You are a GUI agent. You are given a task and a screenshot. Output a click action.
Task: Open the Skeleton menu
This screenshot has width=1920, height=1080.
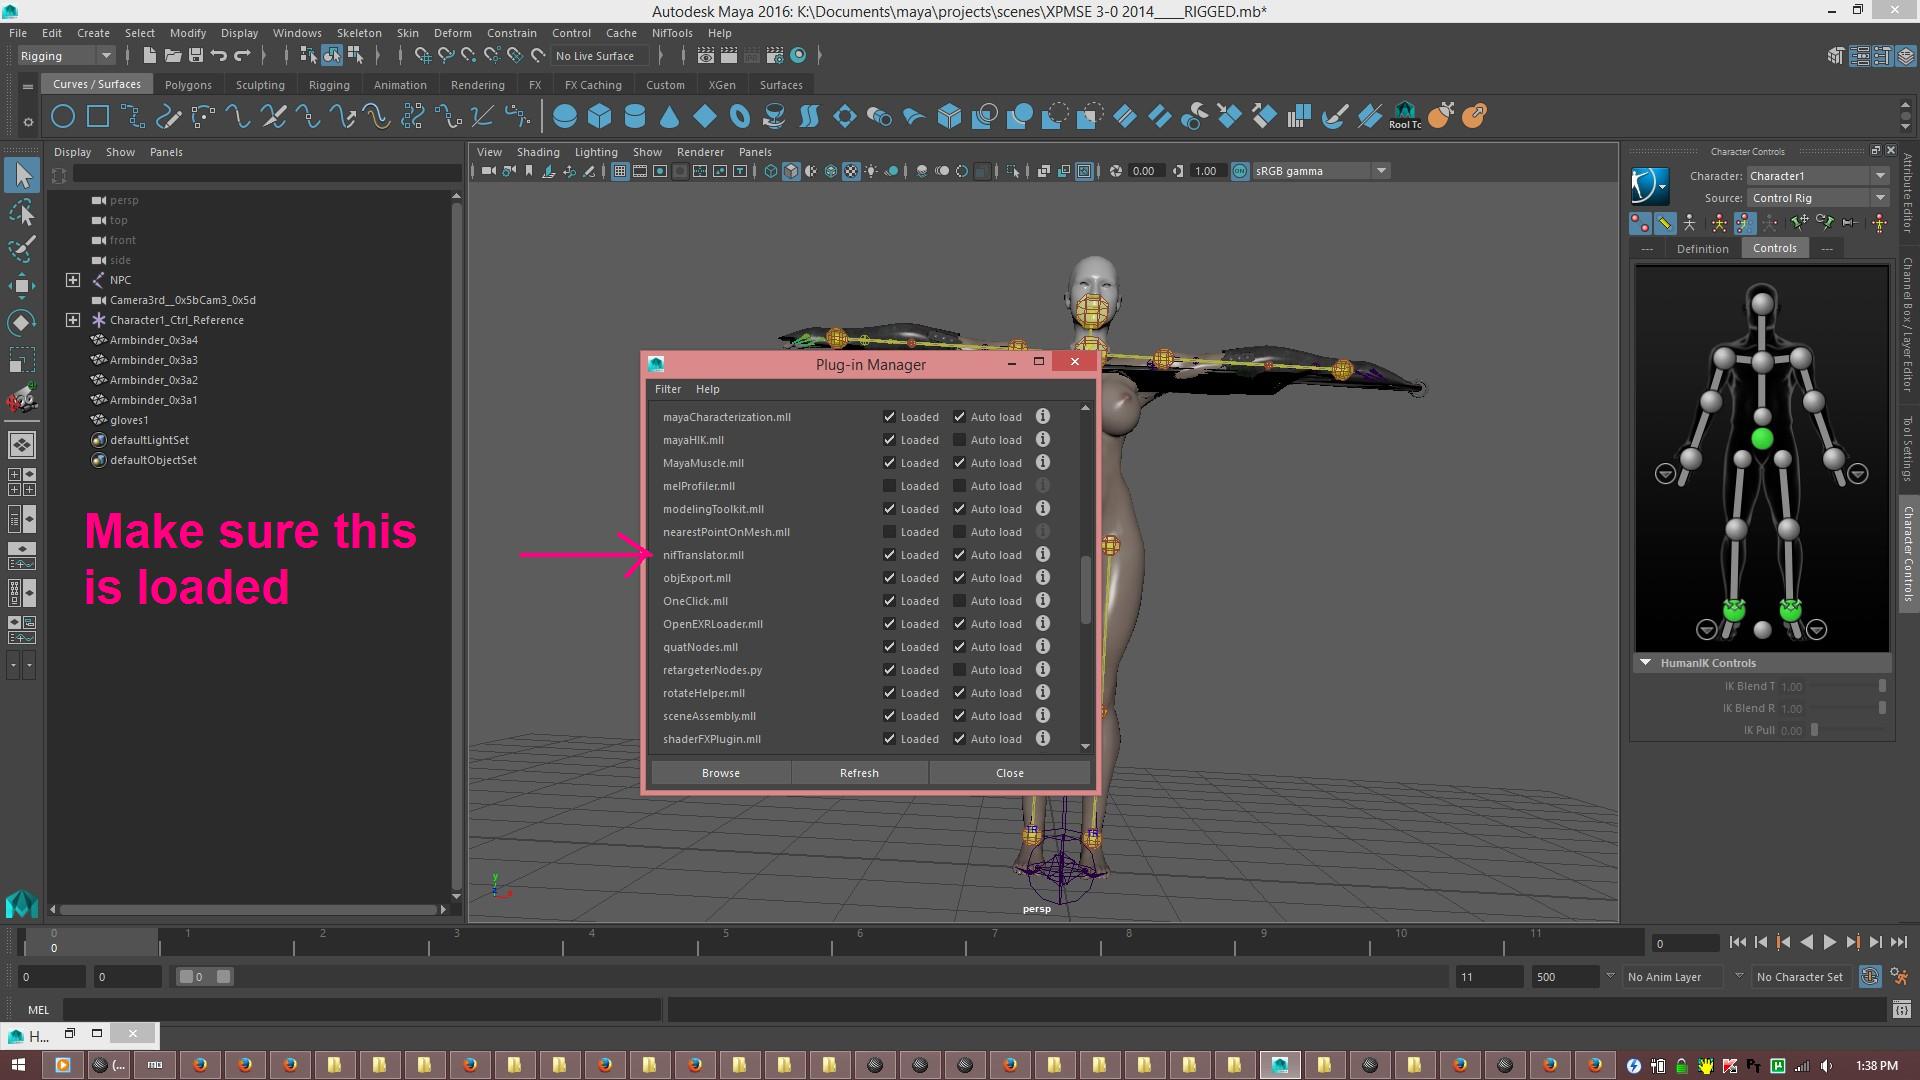tap(358, 33)
